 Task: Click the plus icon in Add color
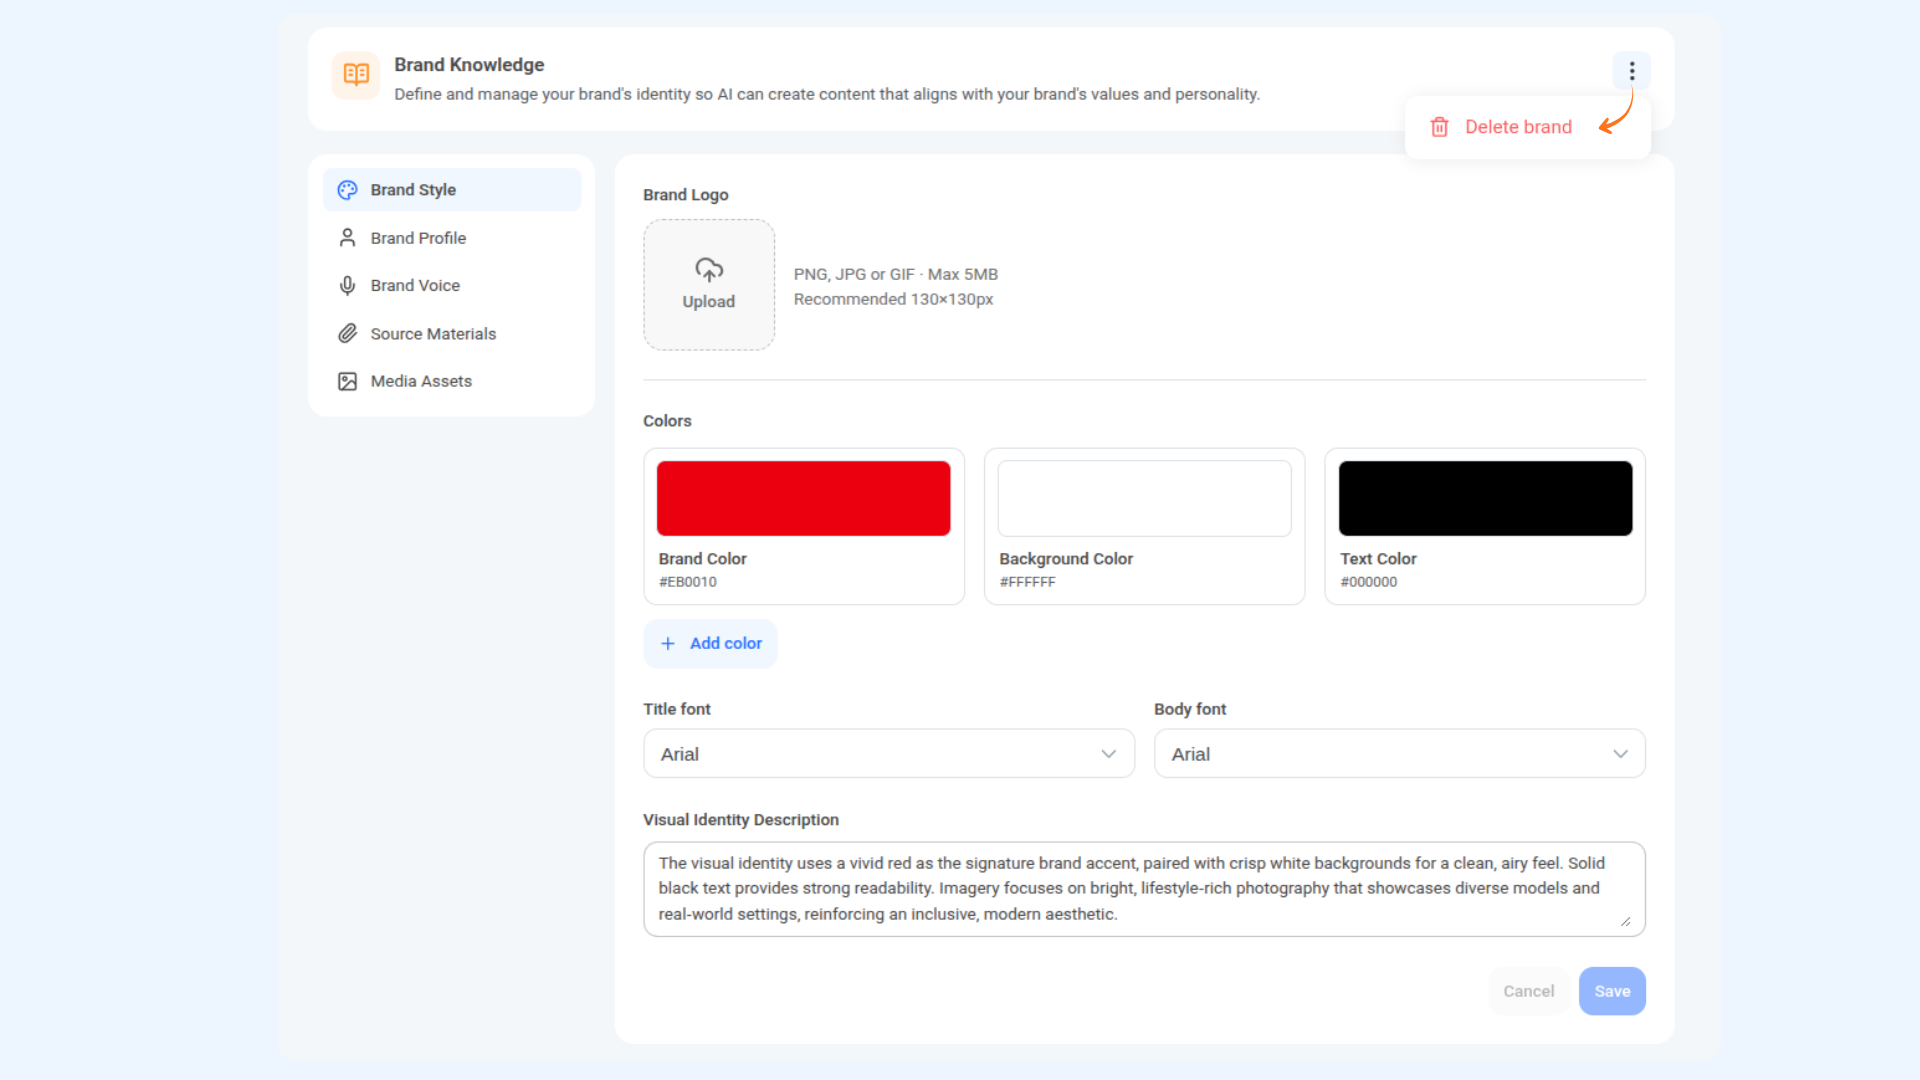668,644
